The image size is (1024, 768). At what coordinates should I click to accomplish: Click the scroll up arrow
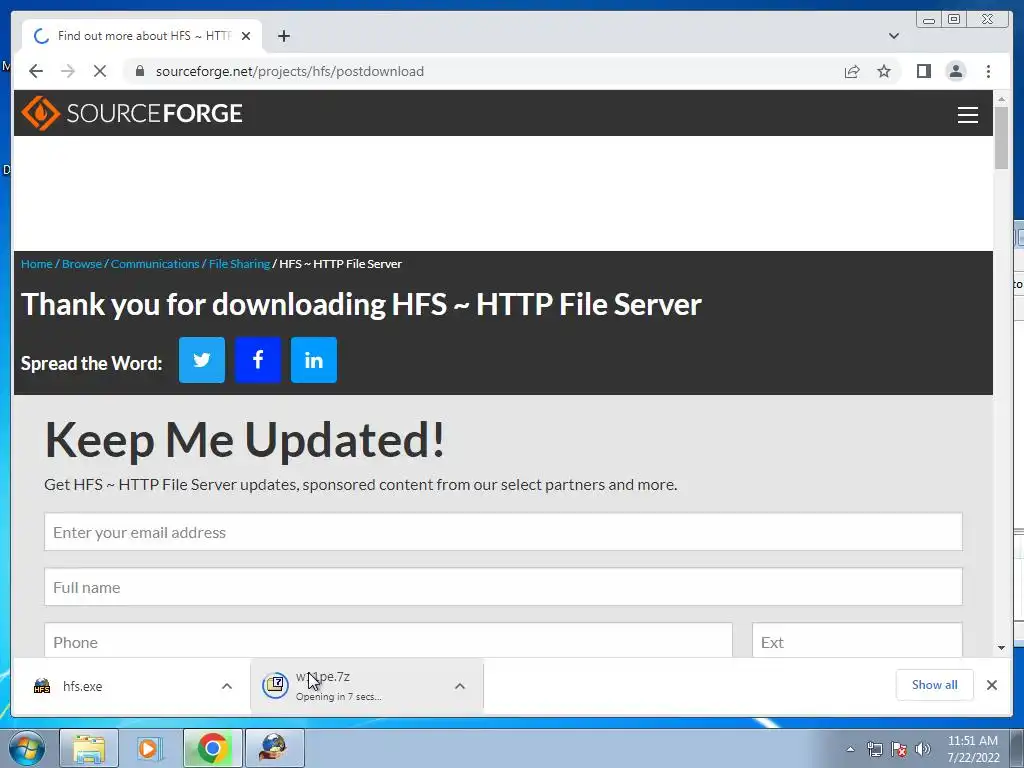(x=1001, y=99)
